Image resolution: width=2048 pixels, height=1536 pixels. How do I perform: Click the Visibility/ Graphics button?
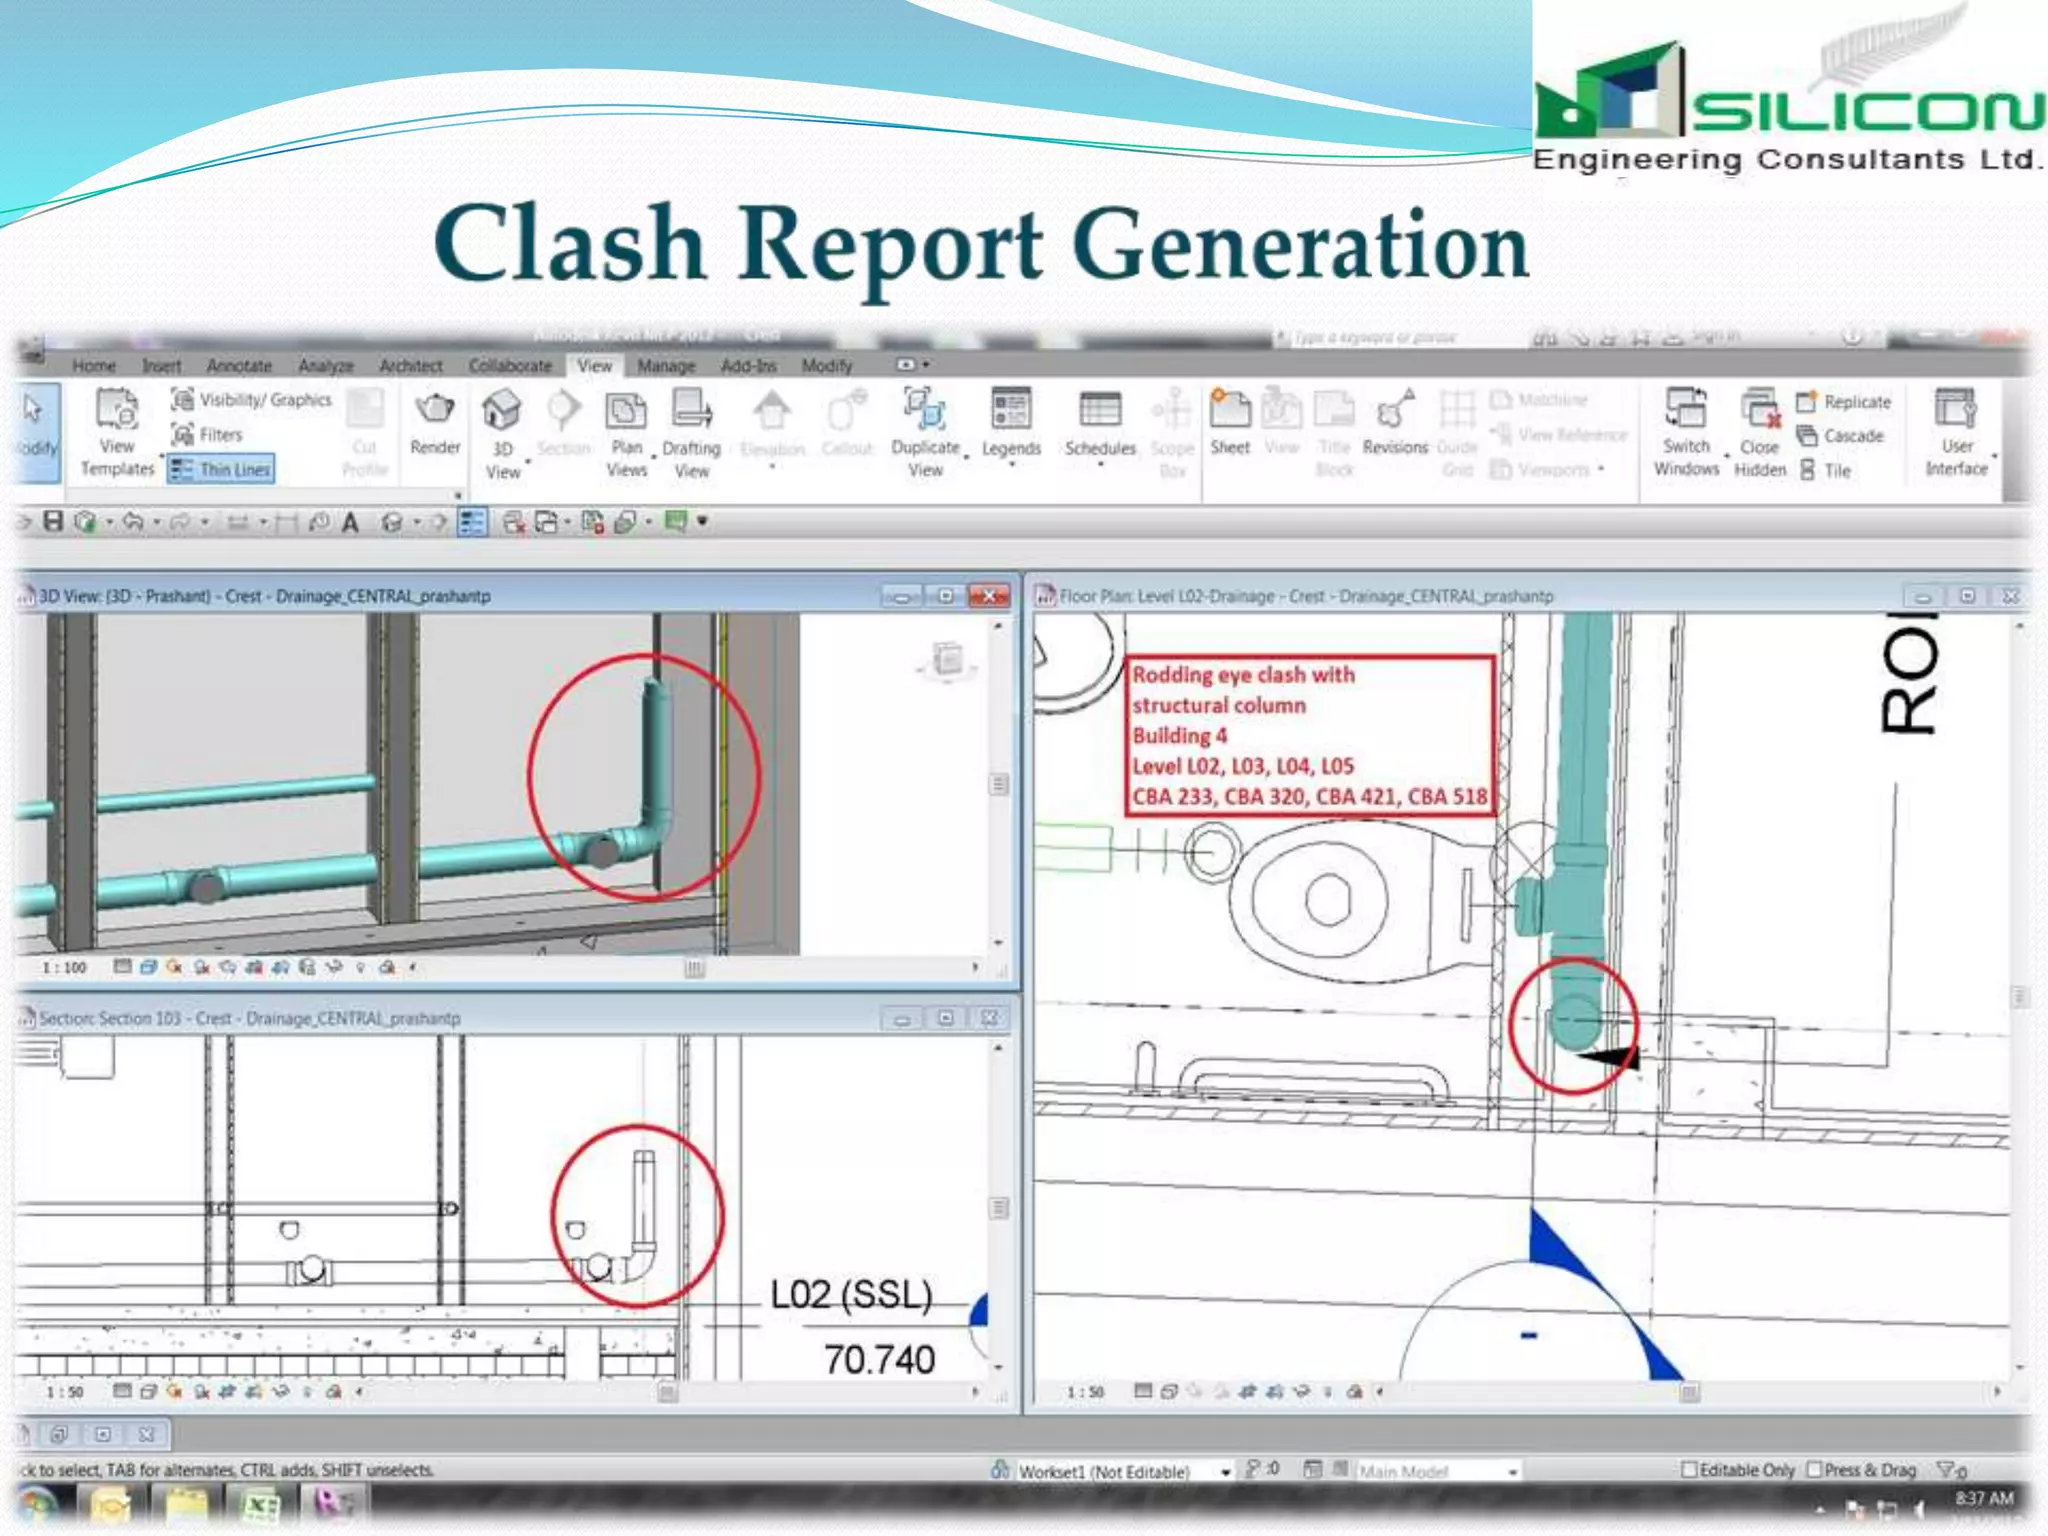[x=252, y=400]
